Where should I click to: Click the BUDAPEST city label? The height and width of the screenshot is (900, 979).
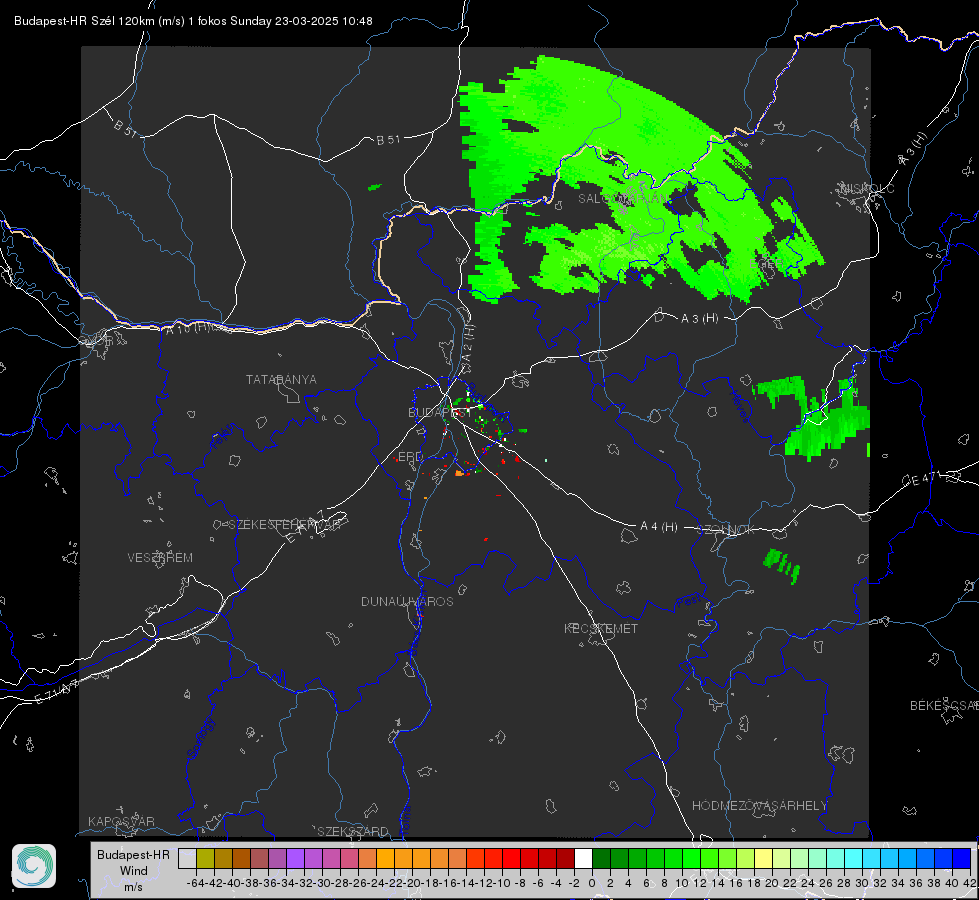pyautogui.click(x=440, y=413)
